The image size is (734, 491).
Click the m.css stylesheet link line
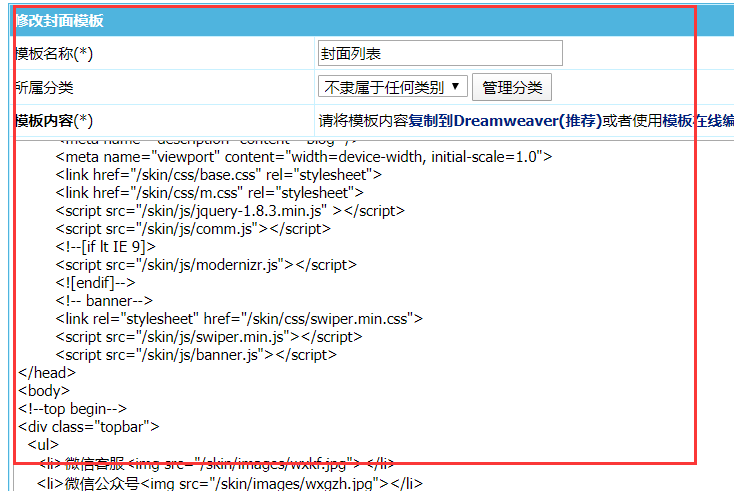[x=209, y=193]
